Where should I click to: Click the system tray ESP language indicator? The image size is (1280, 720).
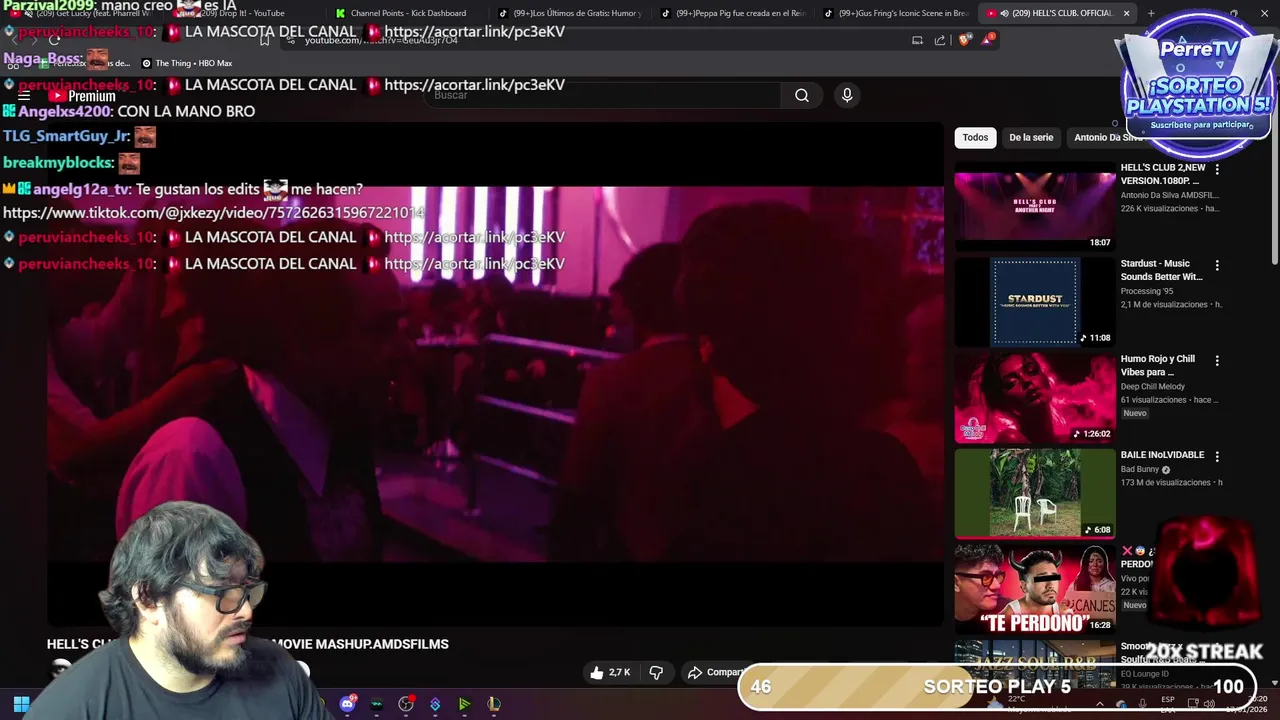(1168, 699)
